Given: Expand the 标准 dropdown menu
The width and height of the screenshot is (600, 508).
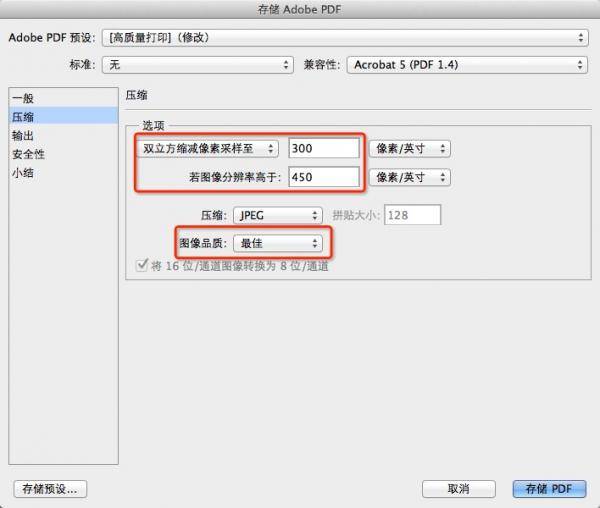Looking at the screenshot, I should click(x=199, y=64).
